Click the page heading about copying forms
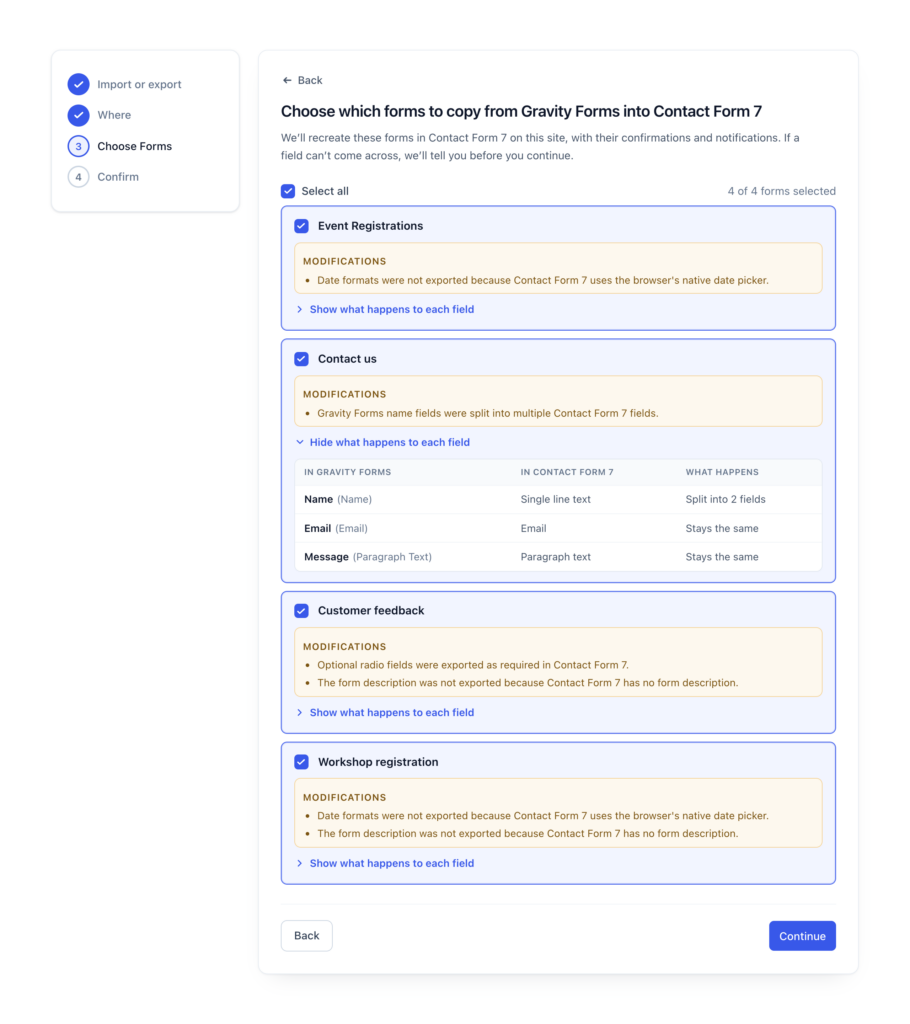 (521, 112)
